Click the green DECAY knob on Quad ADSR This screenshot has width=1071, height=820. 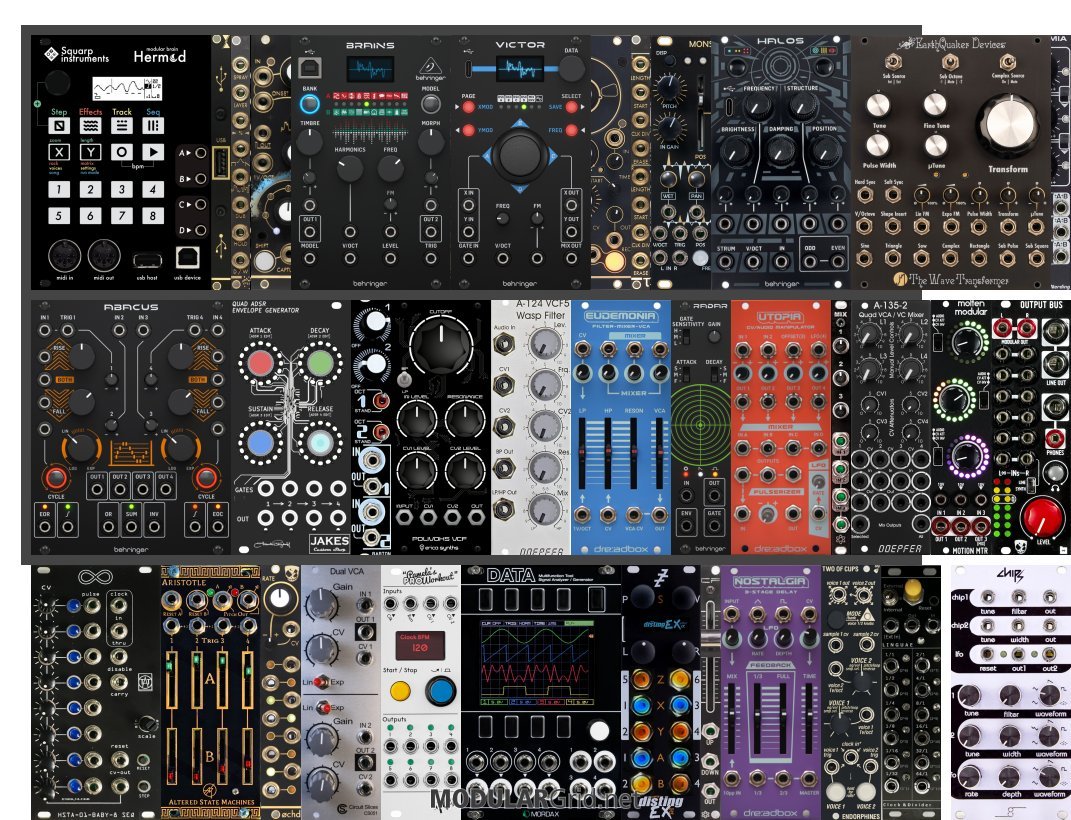pos(320,363)
